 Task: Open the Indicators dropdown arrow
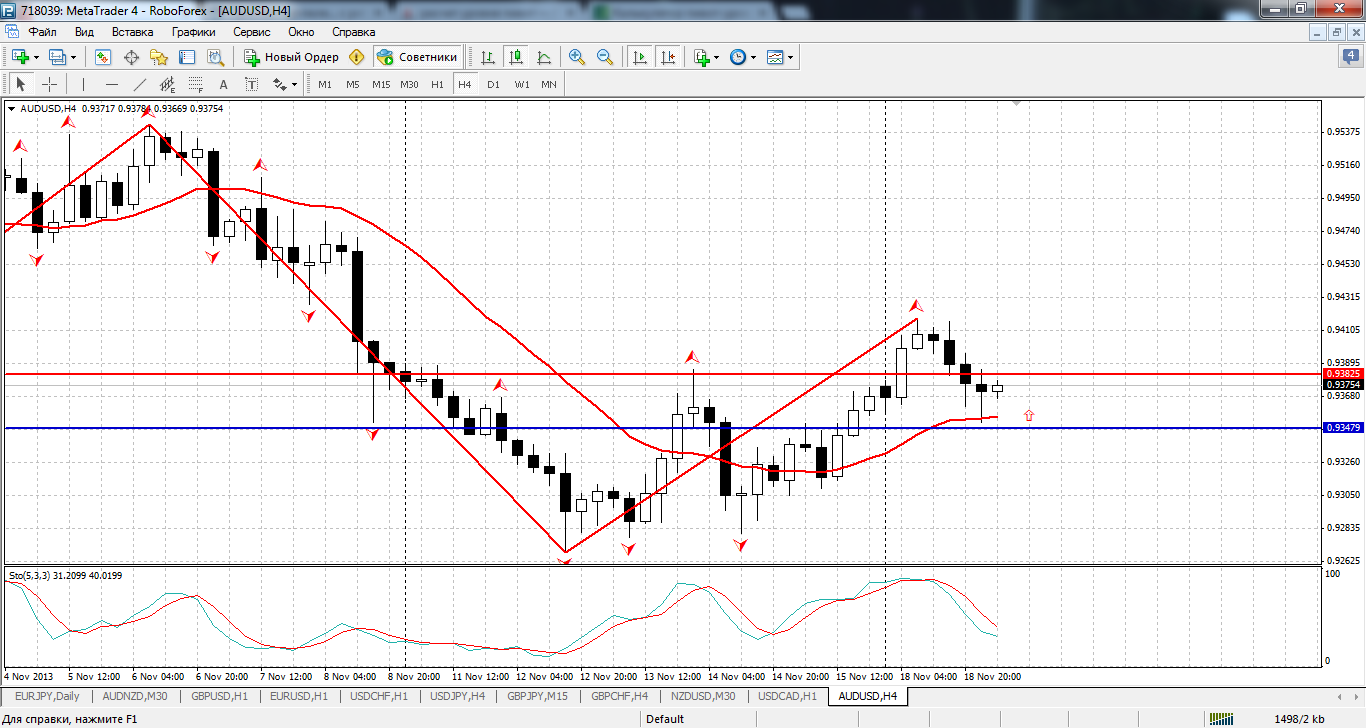(716, 57)
